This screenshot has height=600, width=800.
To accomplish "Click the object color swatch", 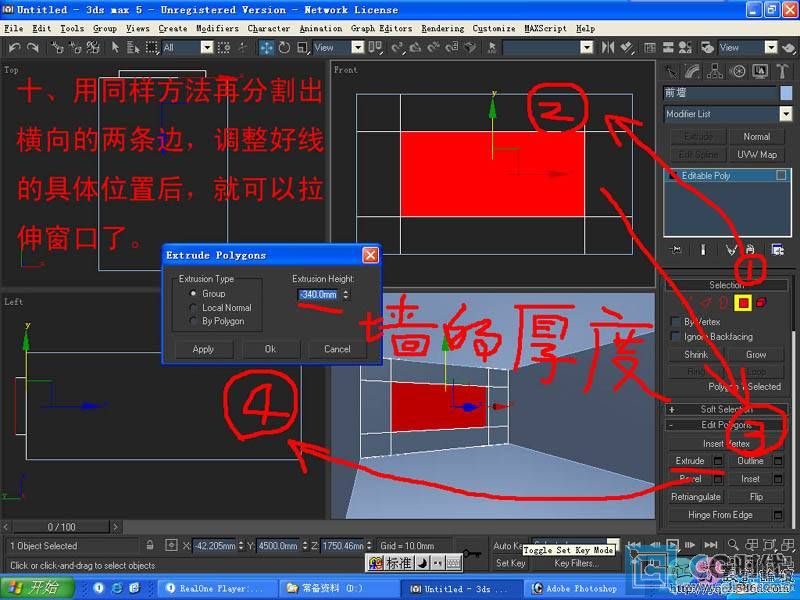I will [786, 93].
